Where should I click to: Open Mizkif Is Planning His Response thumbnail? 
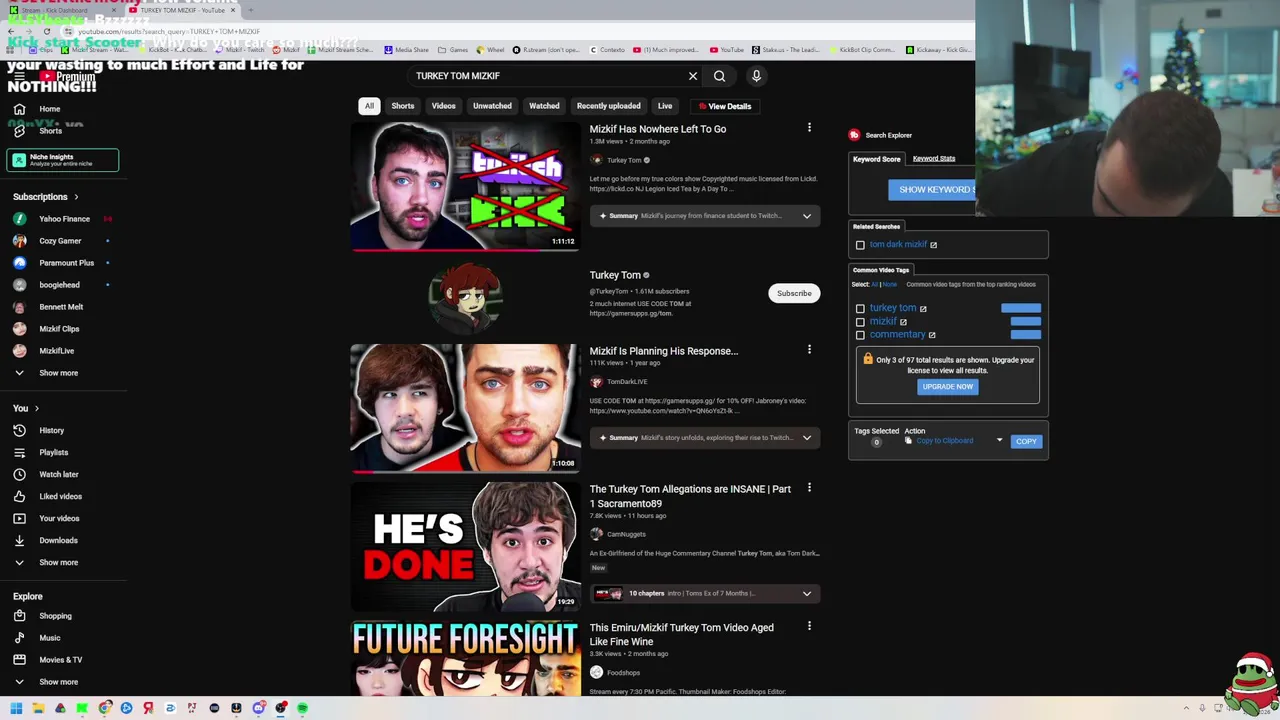(465, 408)
